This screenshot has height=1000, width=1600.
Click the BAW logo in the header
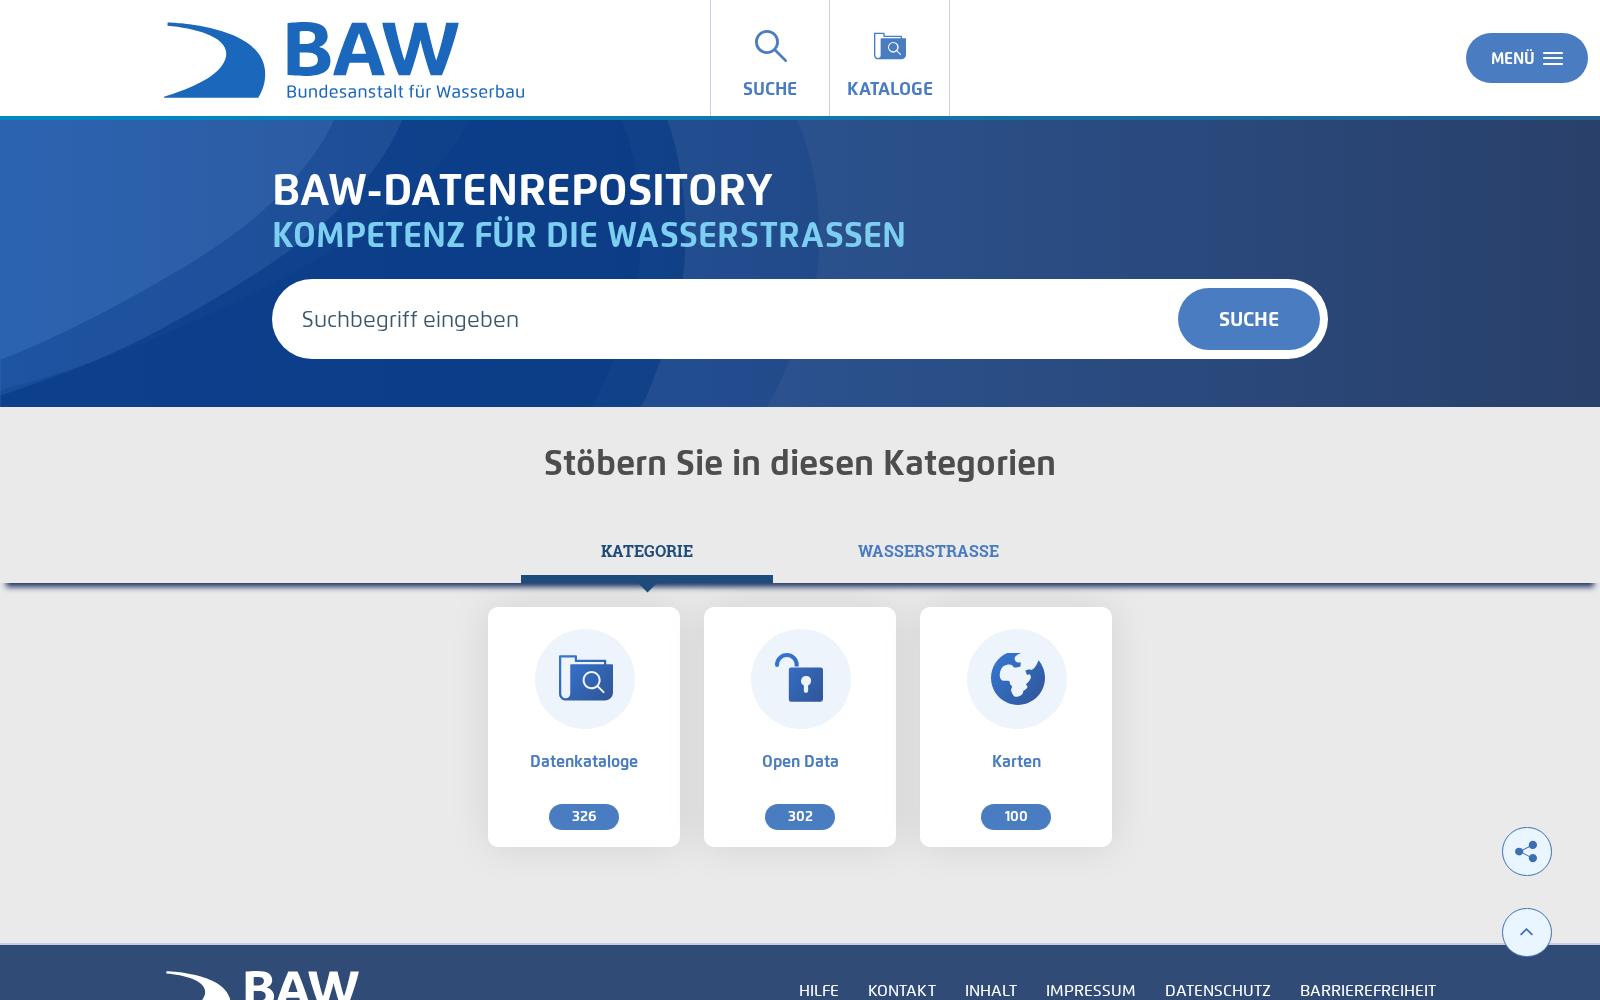[x=344, y=60]
